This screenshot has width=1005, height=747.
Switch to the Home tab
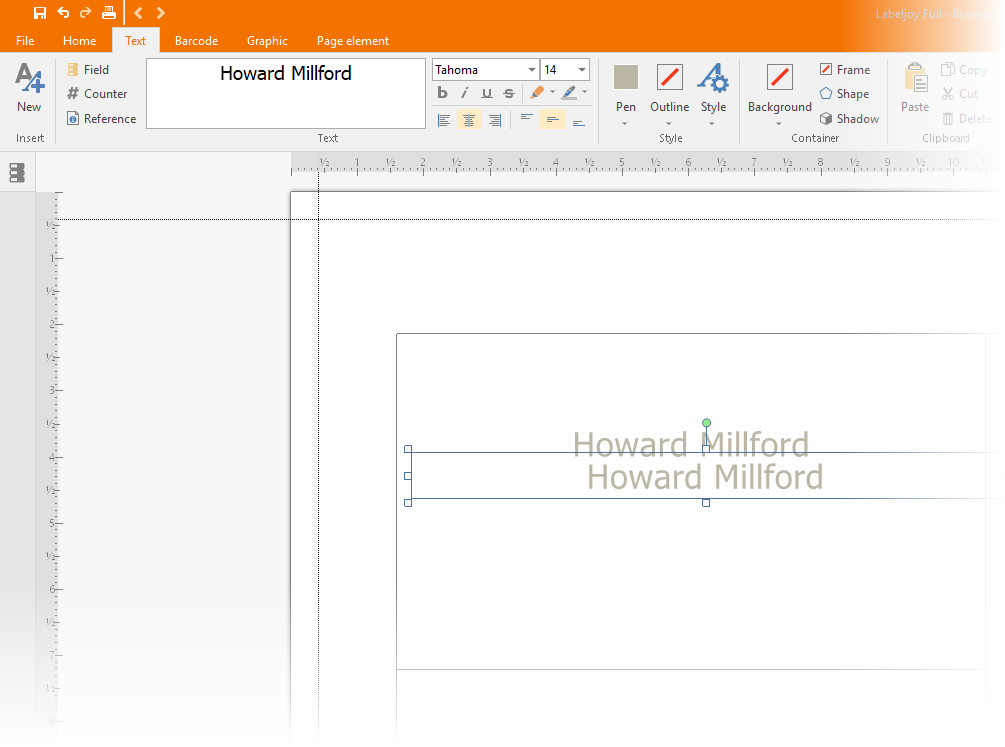79,40
